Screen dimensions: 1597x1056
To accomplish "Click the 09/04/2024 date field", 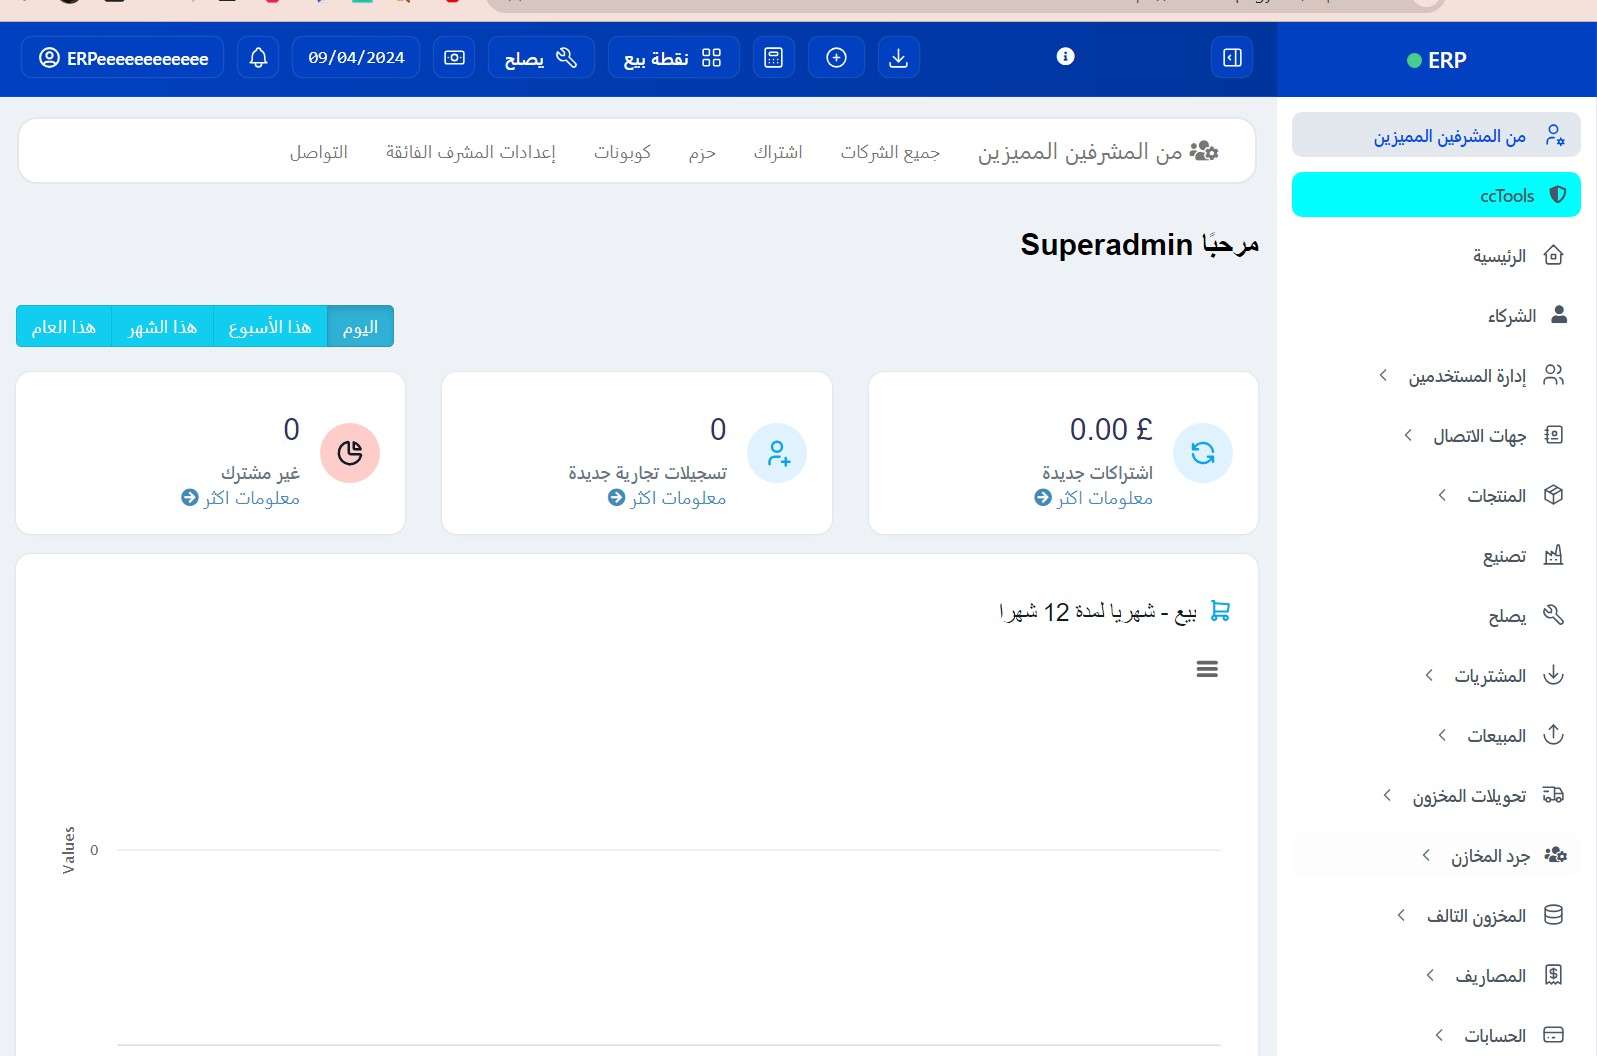I will click(x=356, y=58).
